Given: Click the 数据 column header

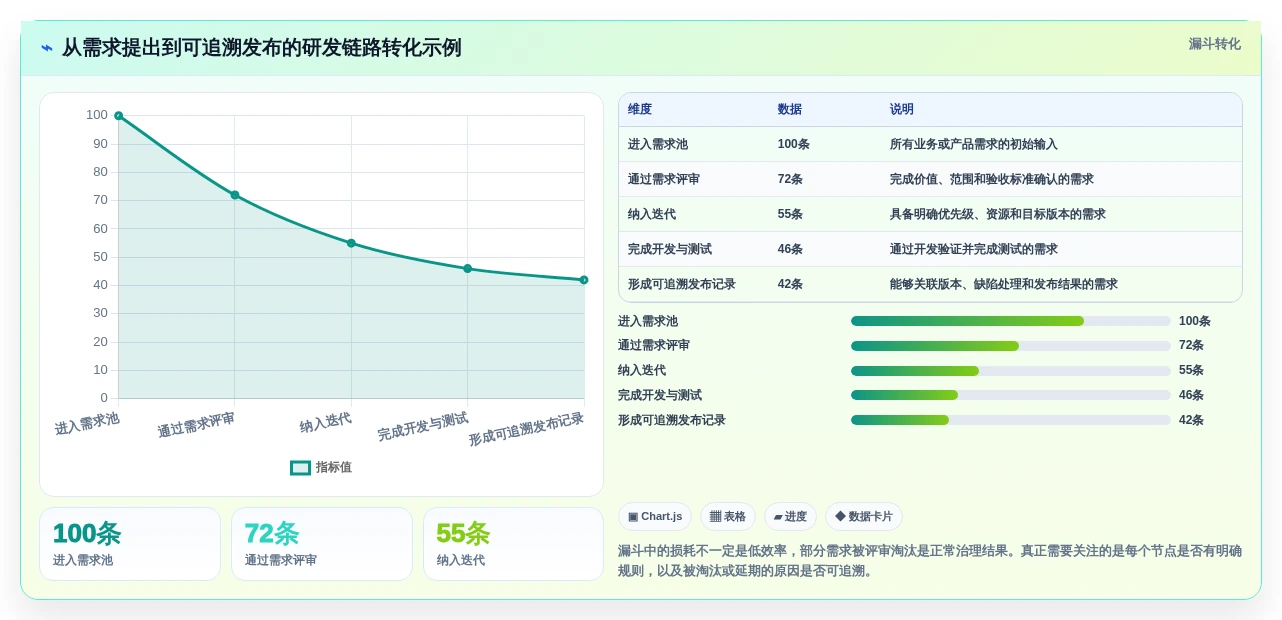Looking at the screenshot, I should (x=790, y=109).
